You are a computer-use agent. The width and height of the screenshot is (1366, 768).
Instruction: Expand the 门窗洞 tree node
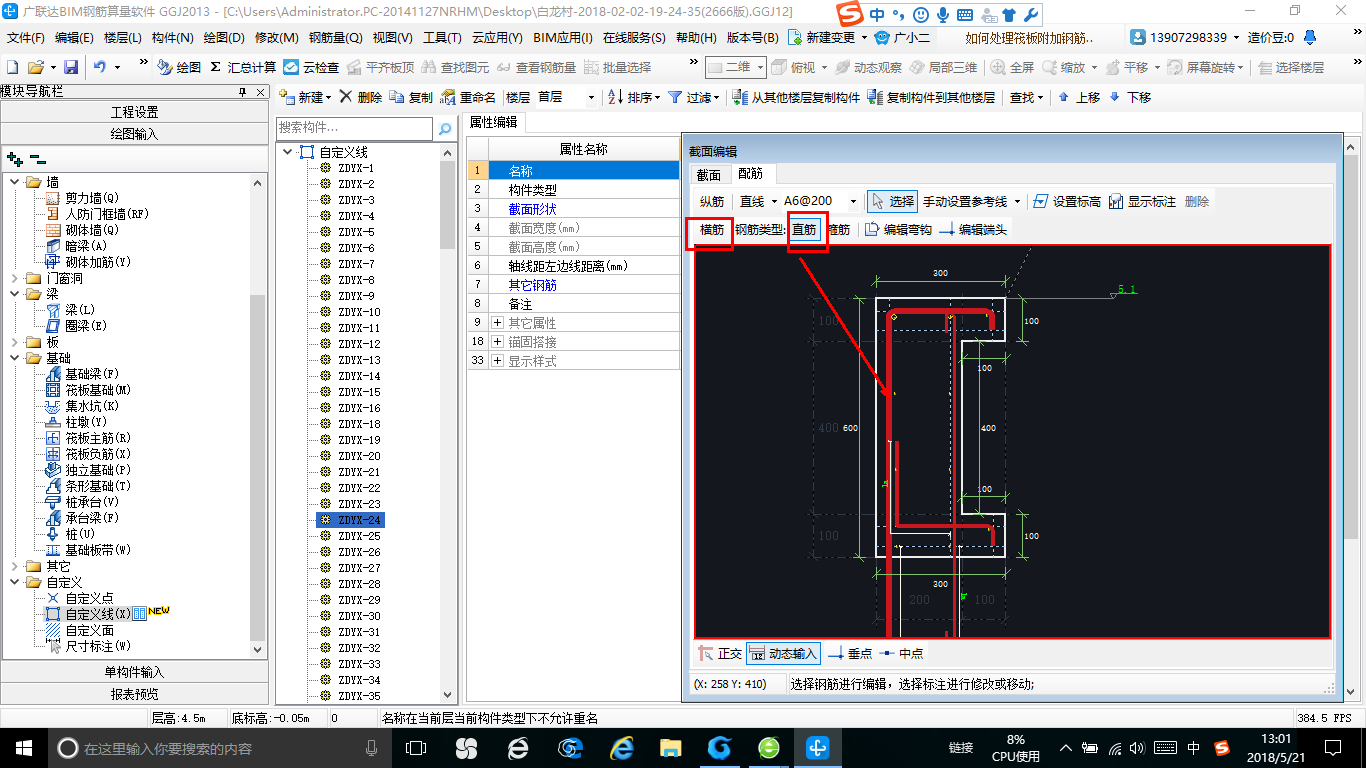(14, 278)
